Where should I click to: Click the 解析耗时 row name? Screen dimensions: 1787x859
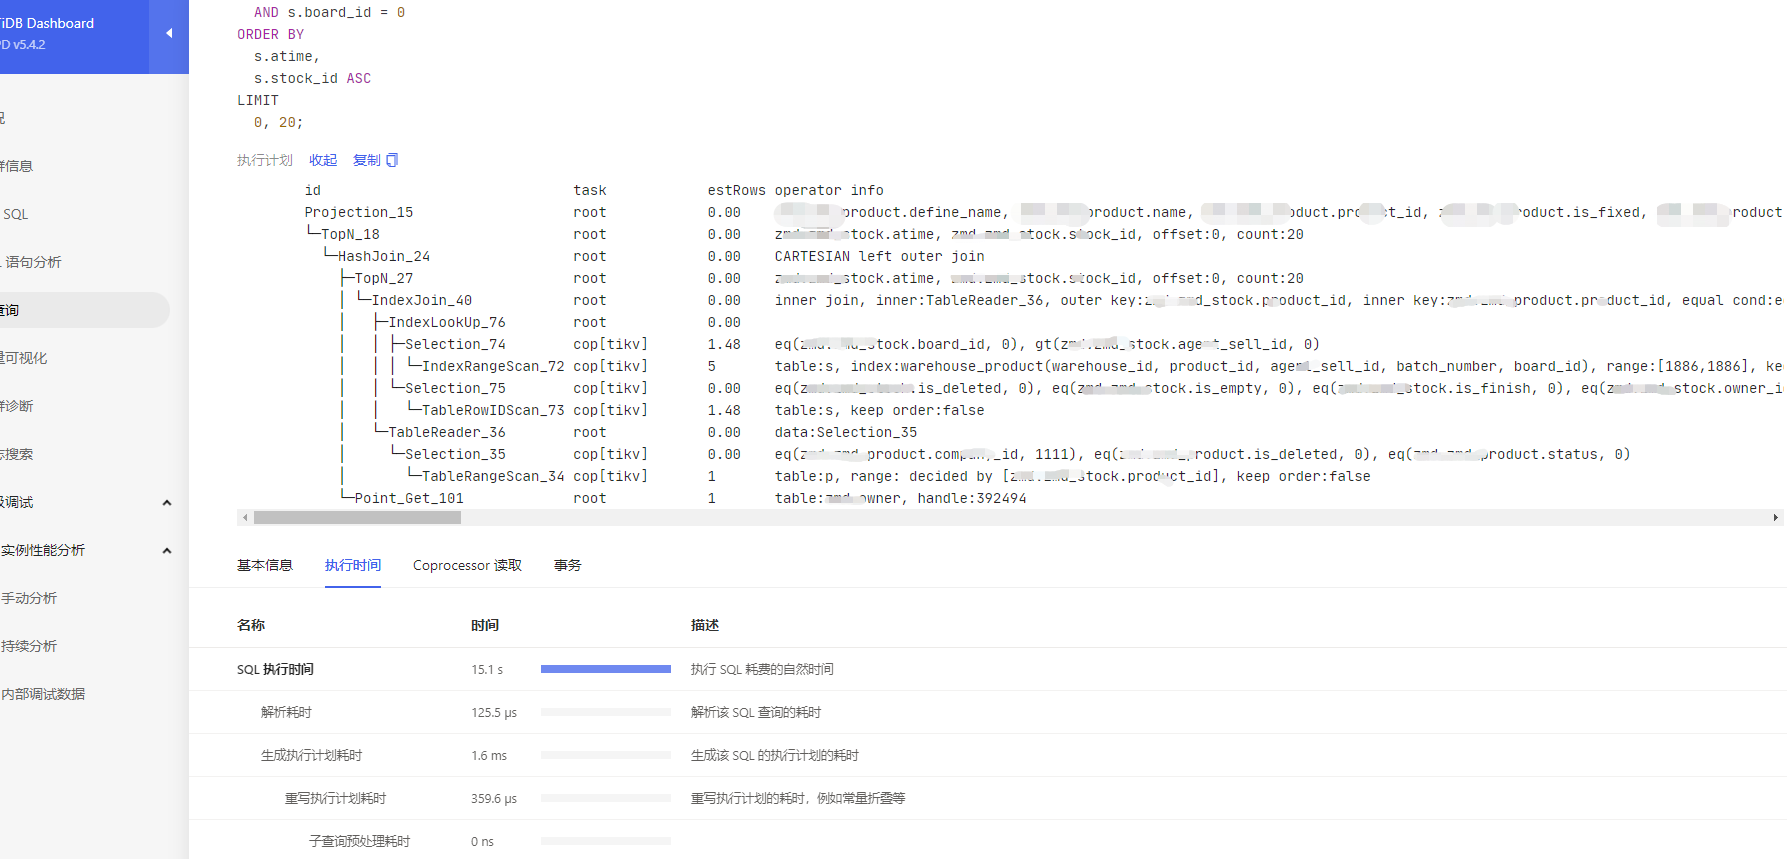pyautogui.click(x=286, y=712)
